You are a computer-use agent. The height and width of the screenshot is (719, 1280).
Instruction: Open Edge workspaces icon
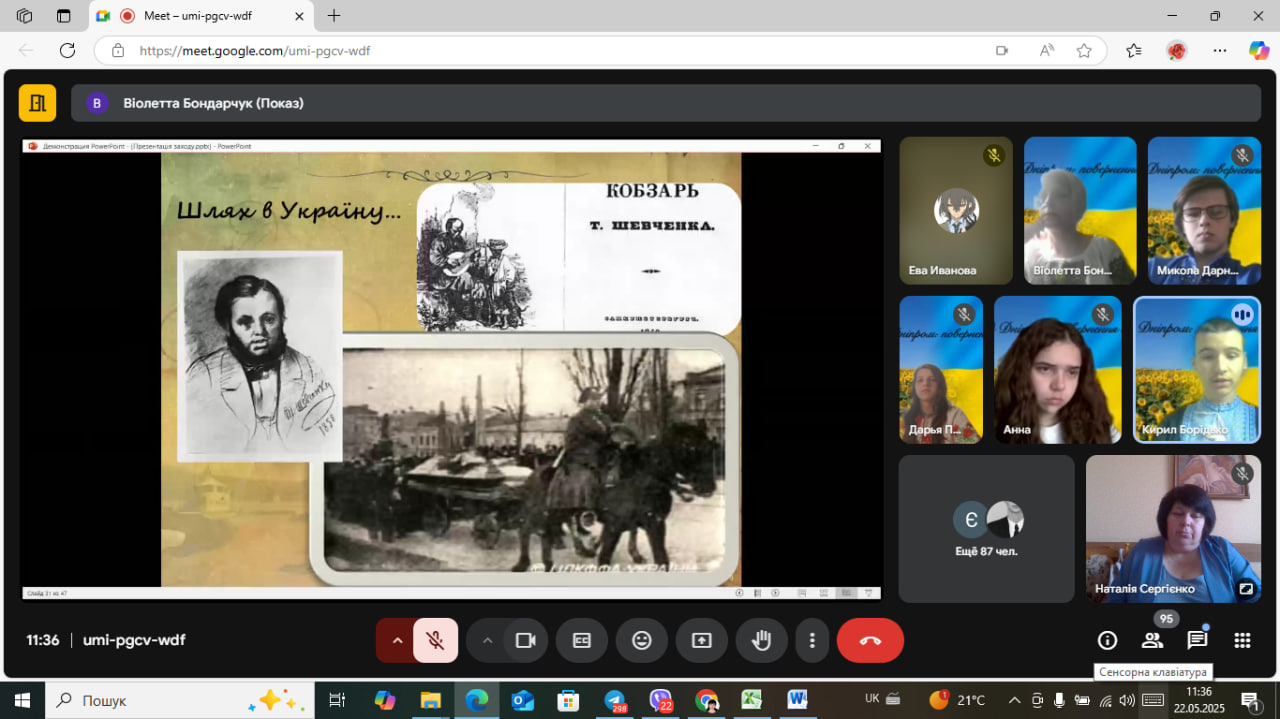tap(25, 16)
